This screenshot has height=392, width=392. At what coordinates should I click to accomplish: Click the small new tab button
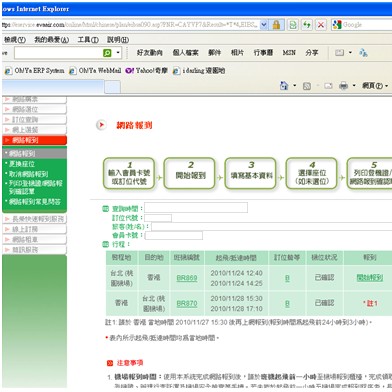click(x=112, y=87)
